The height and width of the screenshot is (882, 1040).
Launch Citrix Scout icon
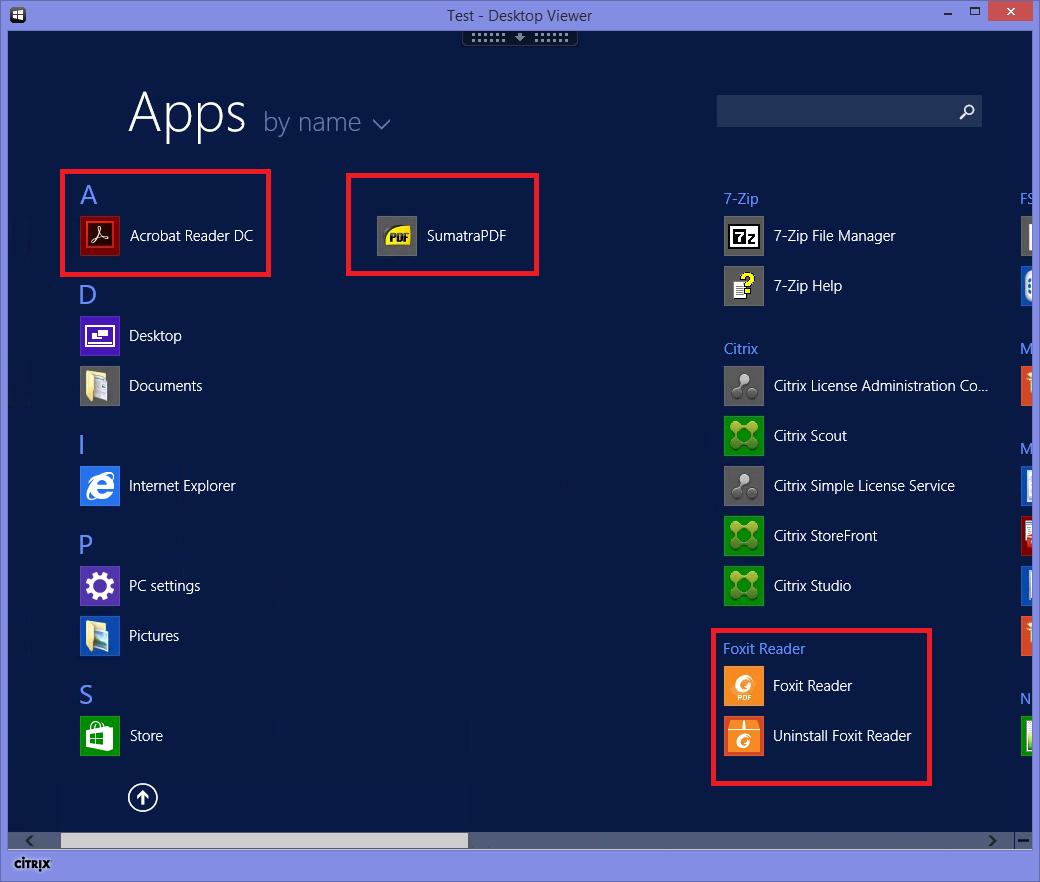744,436
